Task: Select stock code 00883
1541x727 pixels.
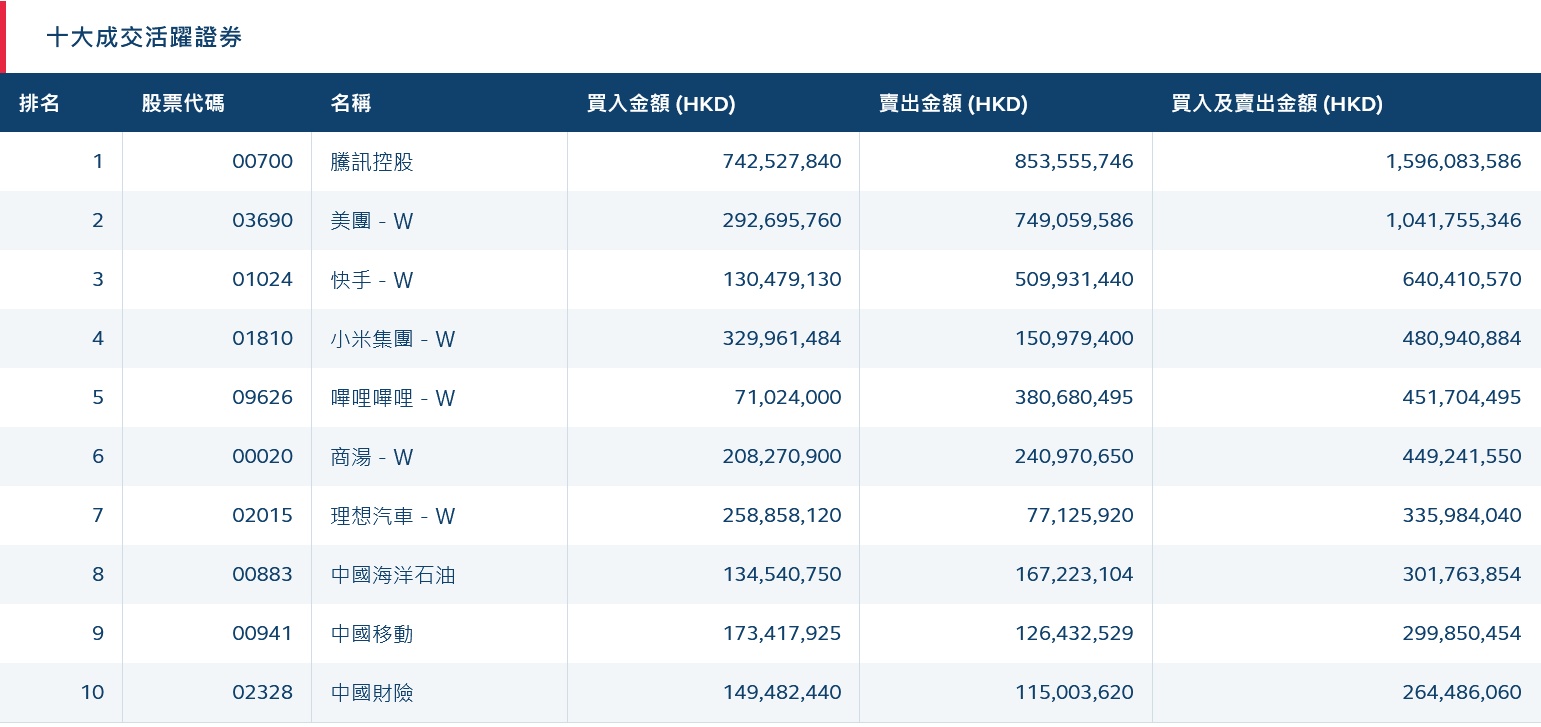Action: [x=262, y=575]
